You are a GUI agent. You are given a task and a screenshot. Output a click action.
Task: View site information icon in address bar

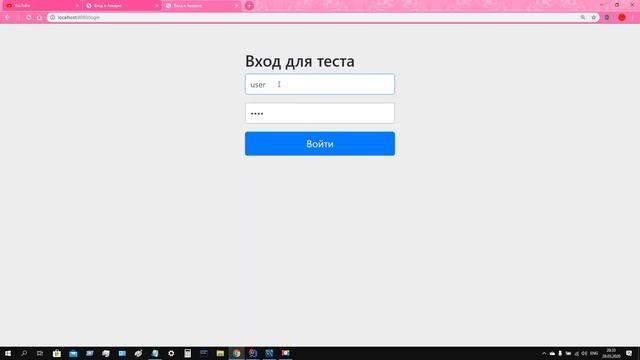(x=52, y=18)
